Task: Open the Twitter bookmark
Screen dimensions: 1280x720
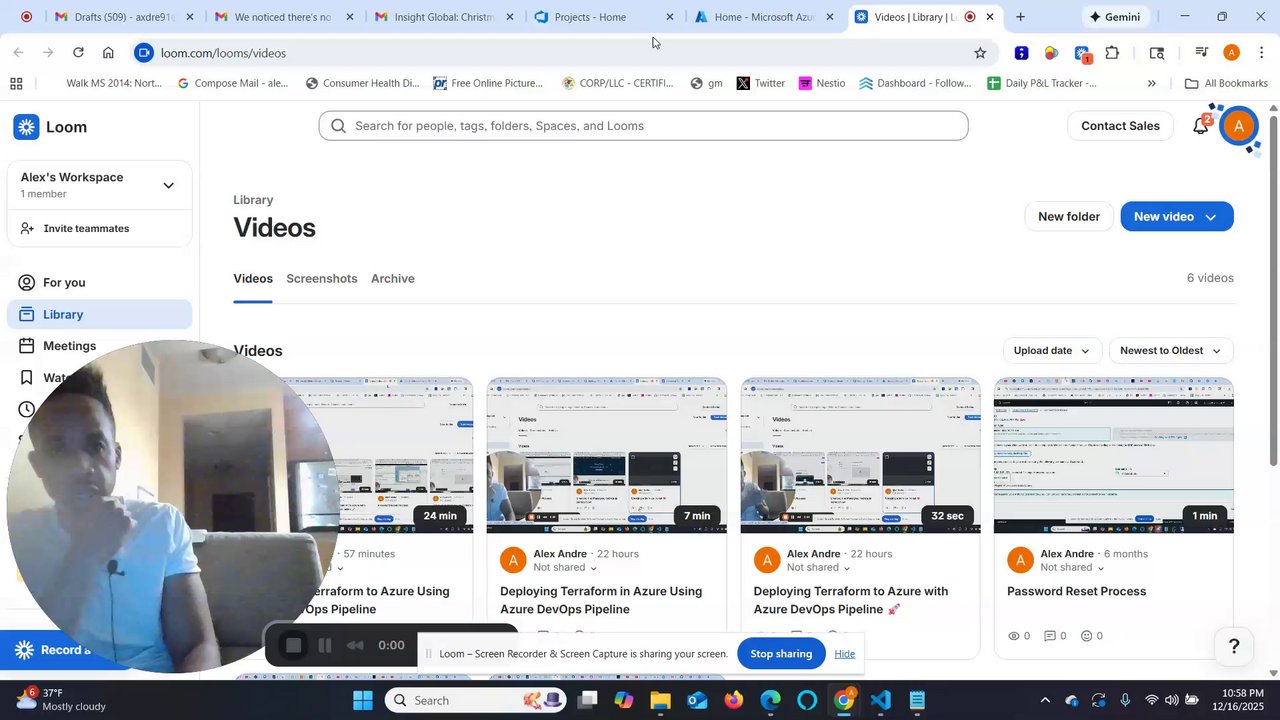Action: click(761, 83)
